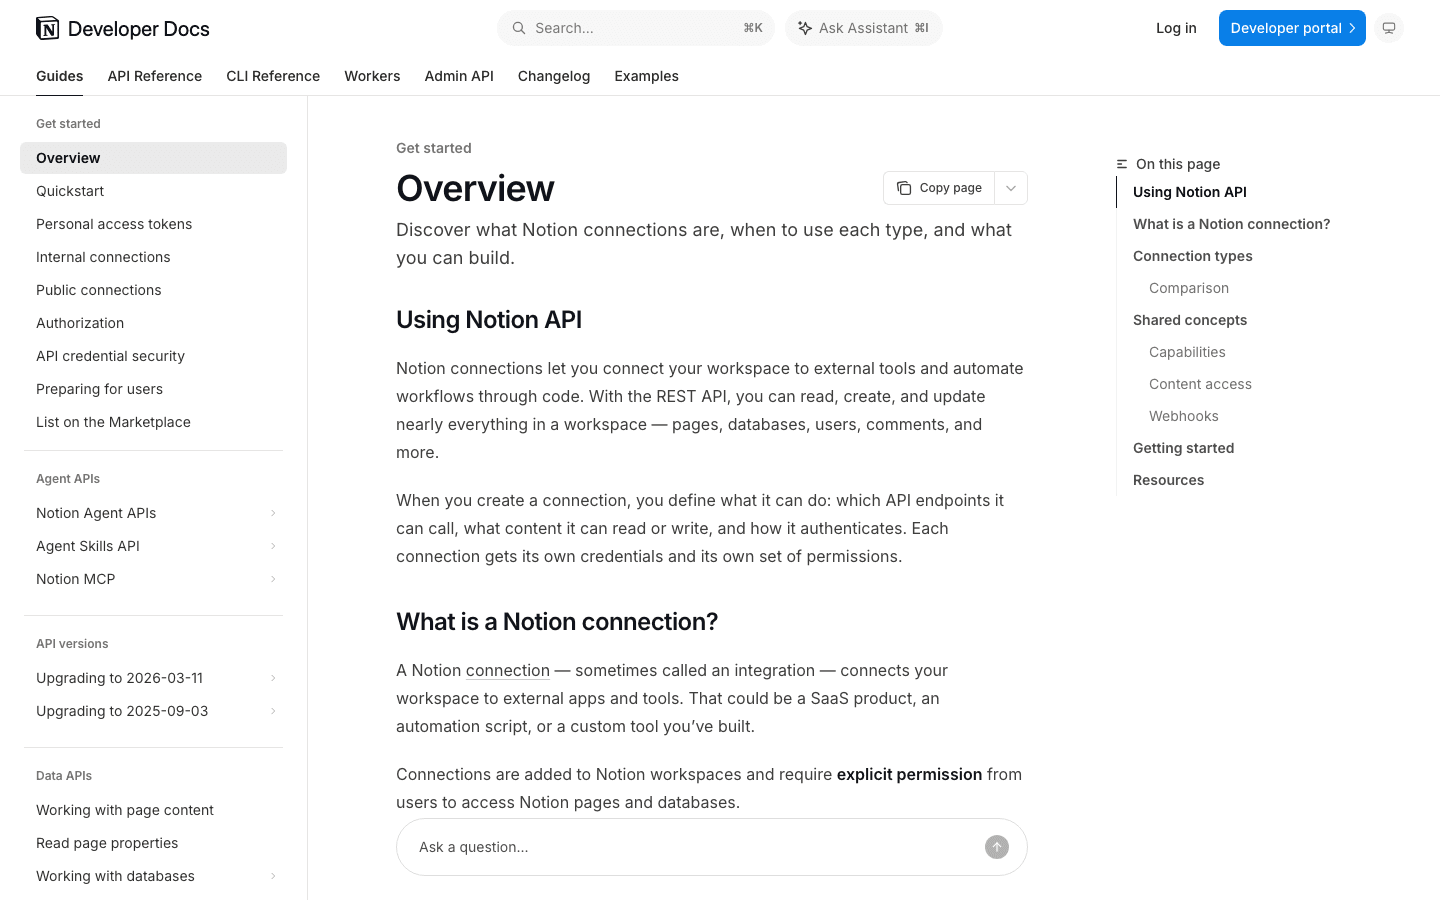The width and height of the screenshot is (1440, 900).
Task: Open API credential security page
Action: pos(153,356)
